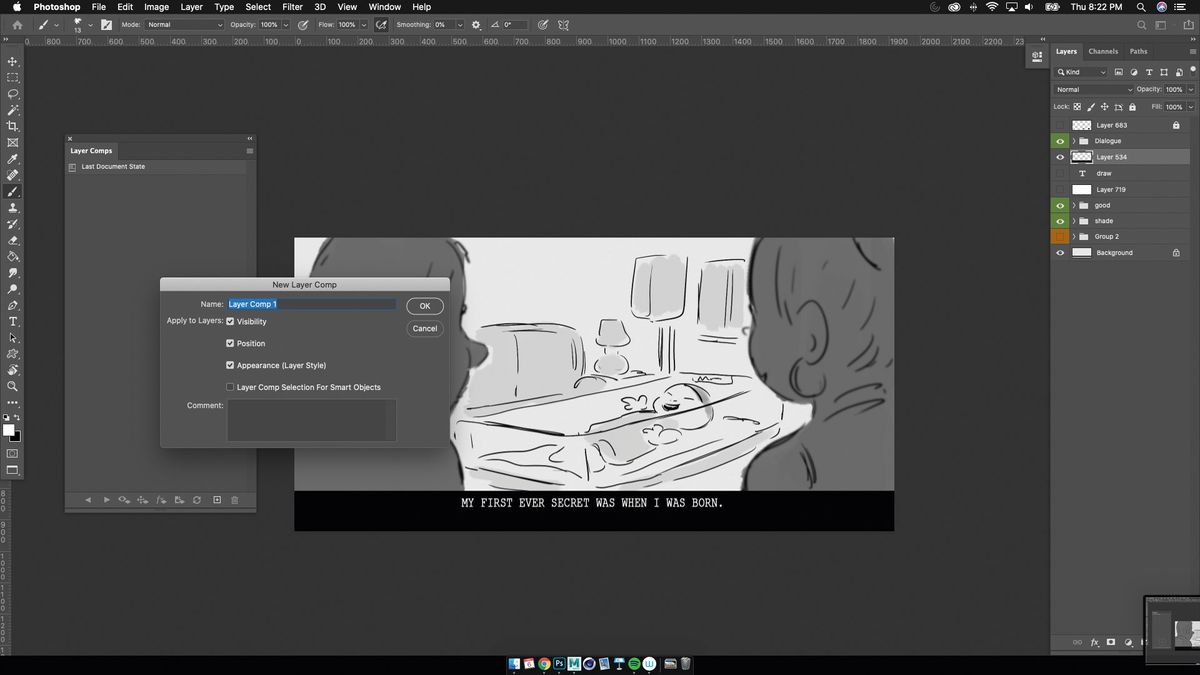Expand the Group 2 folder
This screenshot has height=675, width=1200.
pos(1073,236)
